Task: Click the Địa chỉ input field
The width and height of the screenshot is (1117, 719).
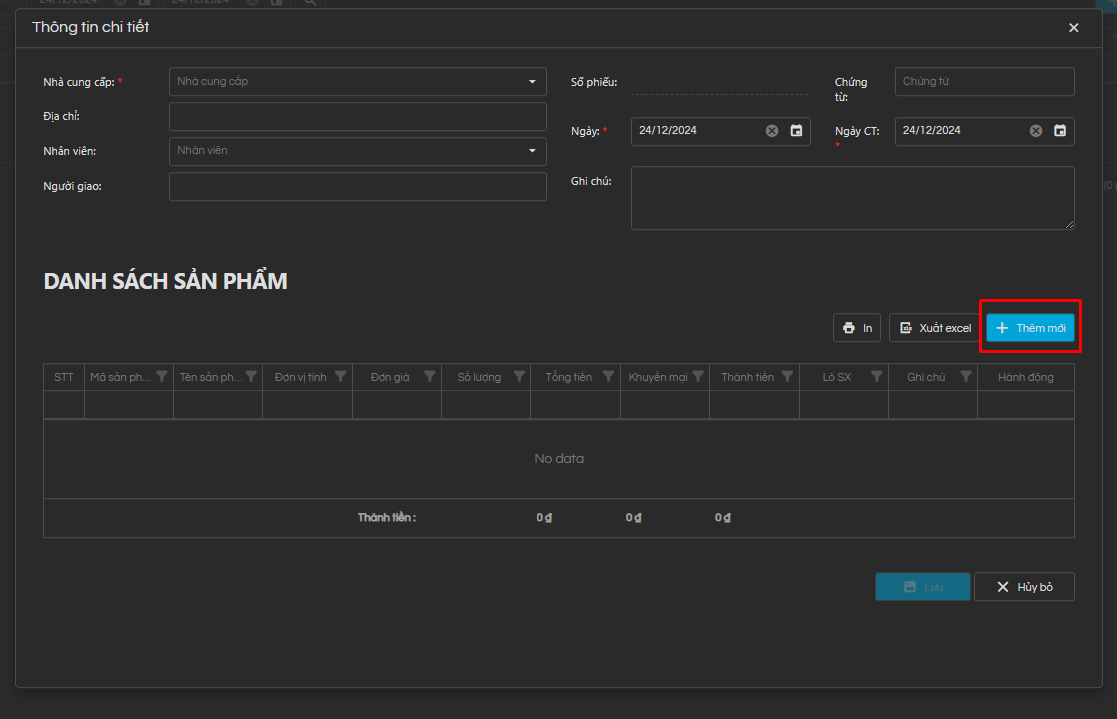Action: coord(358,117)
